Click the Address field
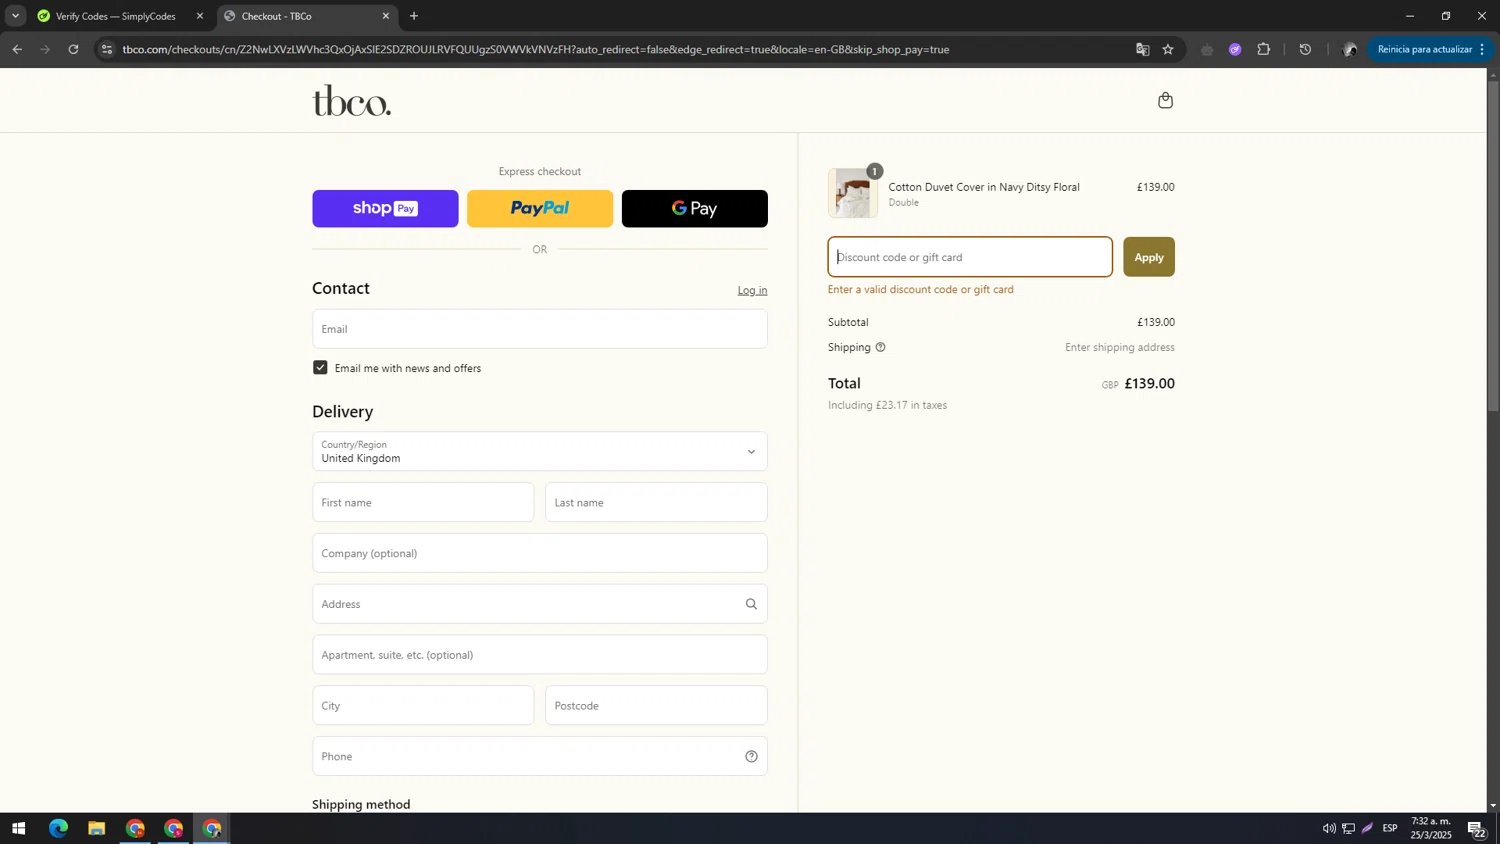The height and width of the screenshot is (844, 1500). (x=540, y=604)
